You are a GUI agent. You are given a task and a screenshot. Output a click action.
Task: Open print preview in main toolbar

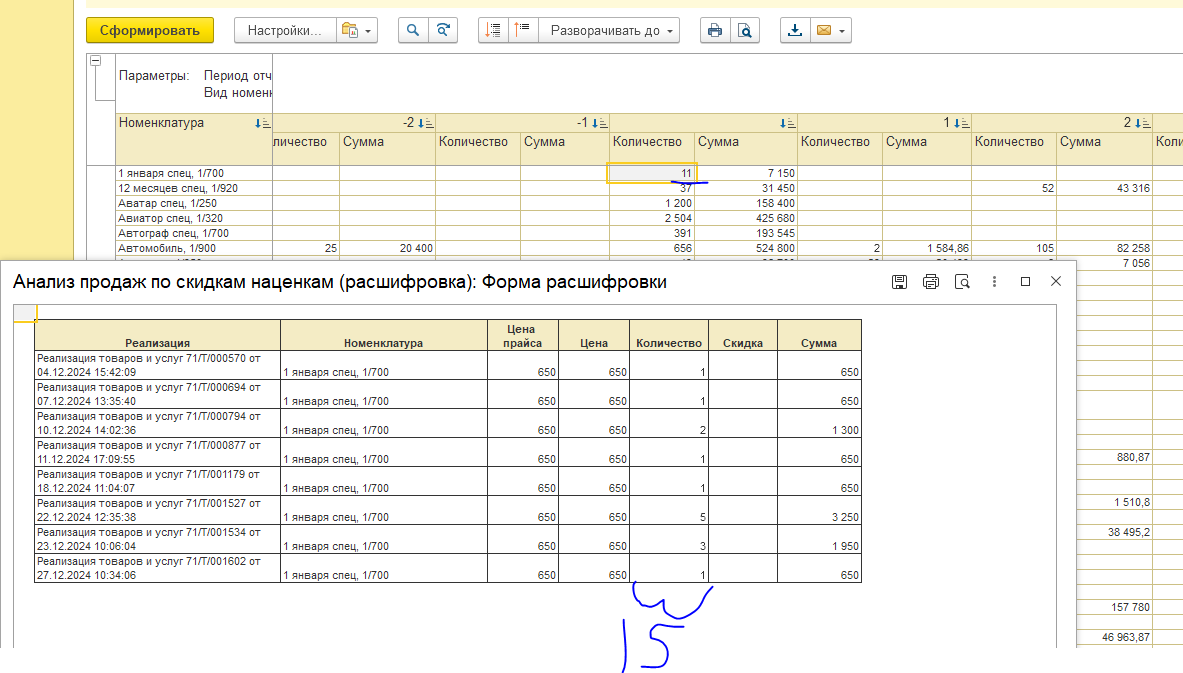tap(744, 30)
